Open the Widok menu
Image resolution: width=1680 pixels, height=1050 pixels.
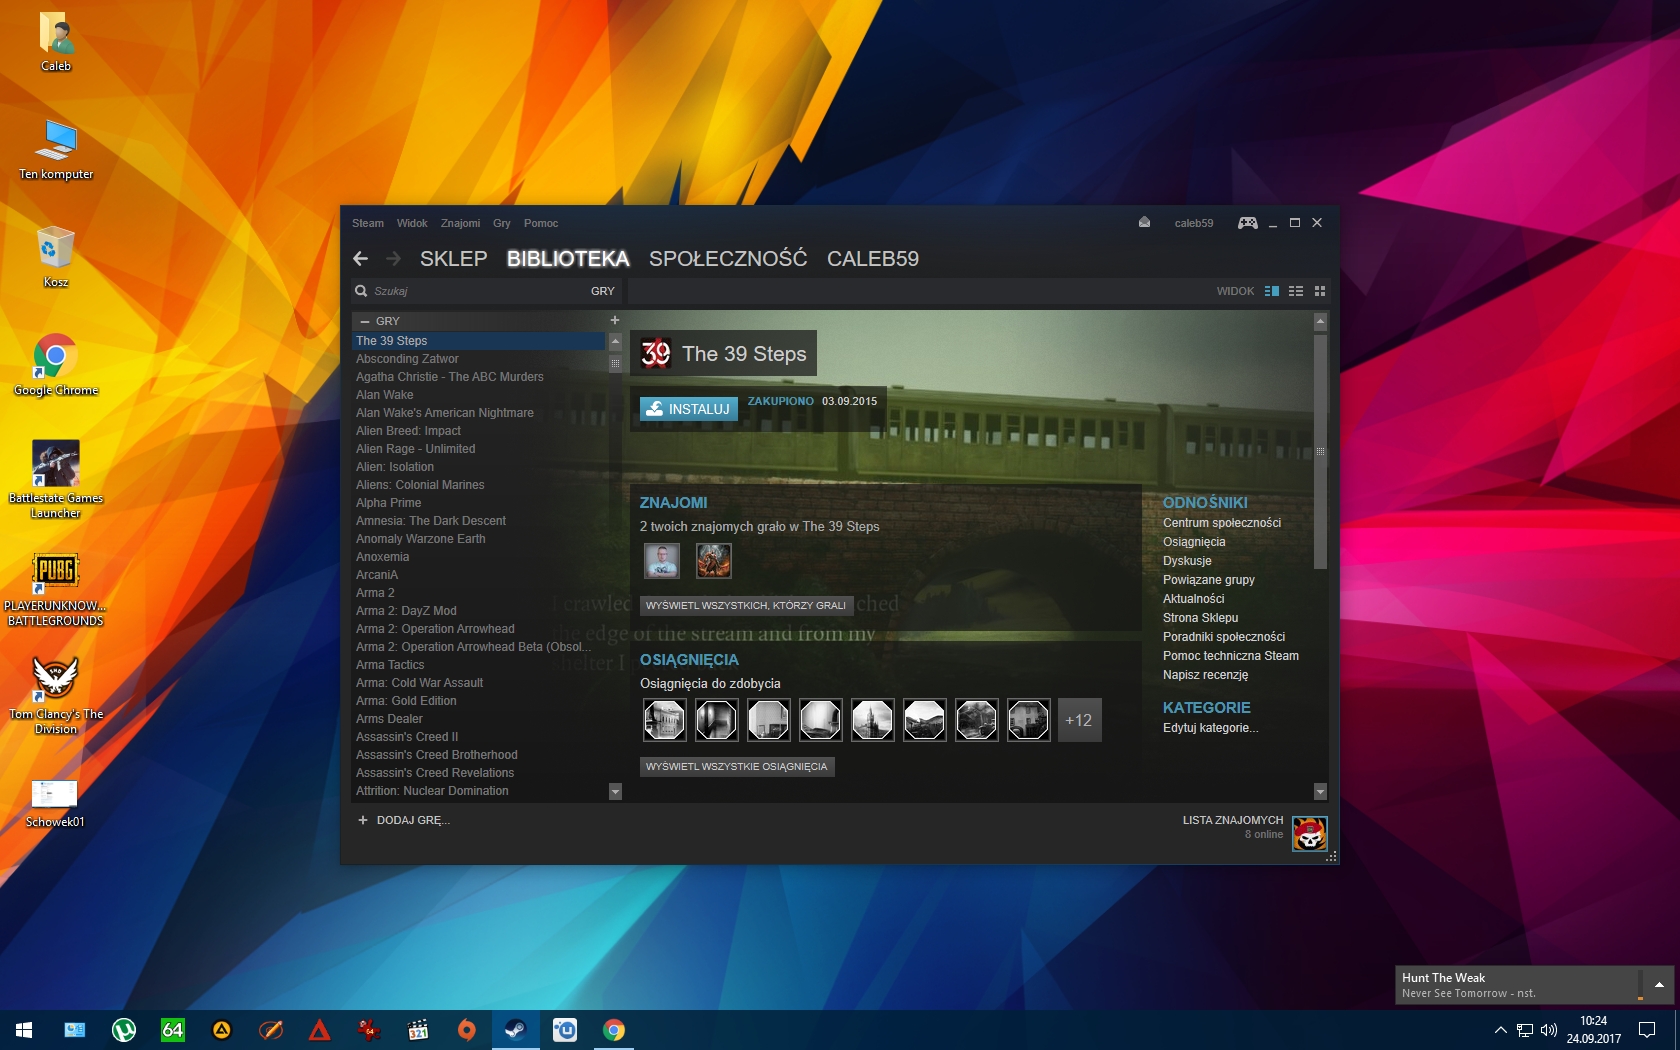point(412,223)
